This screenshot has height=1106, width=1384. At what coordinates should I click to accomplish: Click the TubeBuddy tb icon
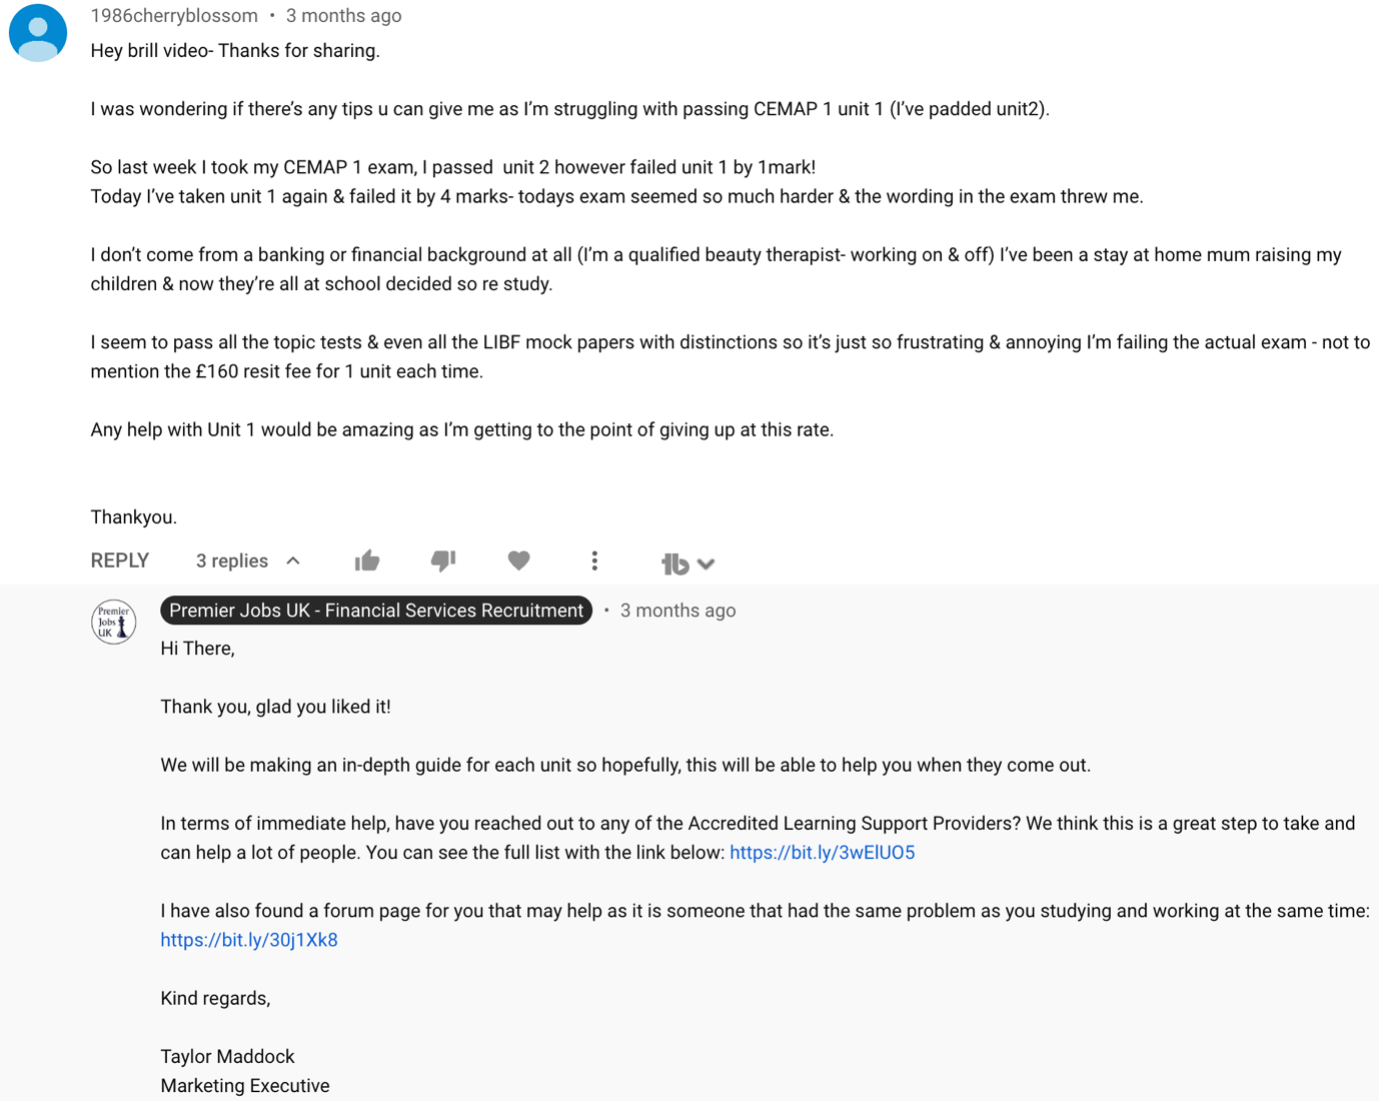[675, 564]
